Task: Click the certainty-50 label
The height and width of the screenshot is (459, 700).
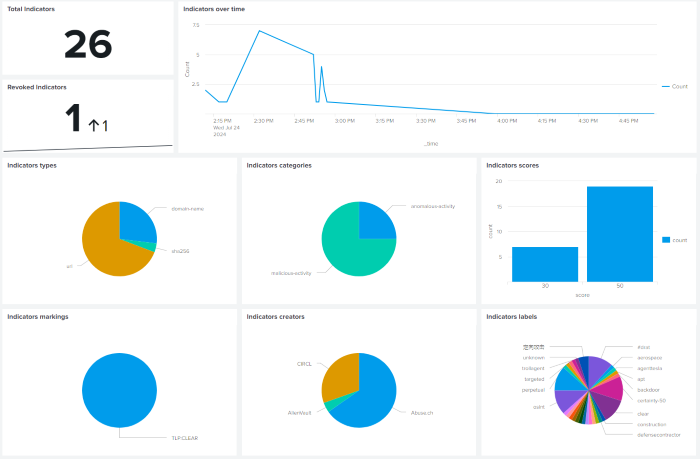Action: [x=651, y=401]
